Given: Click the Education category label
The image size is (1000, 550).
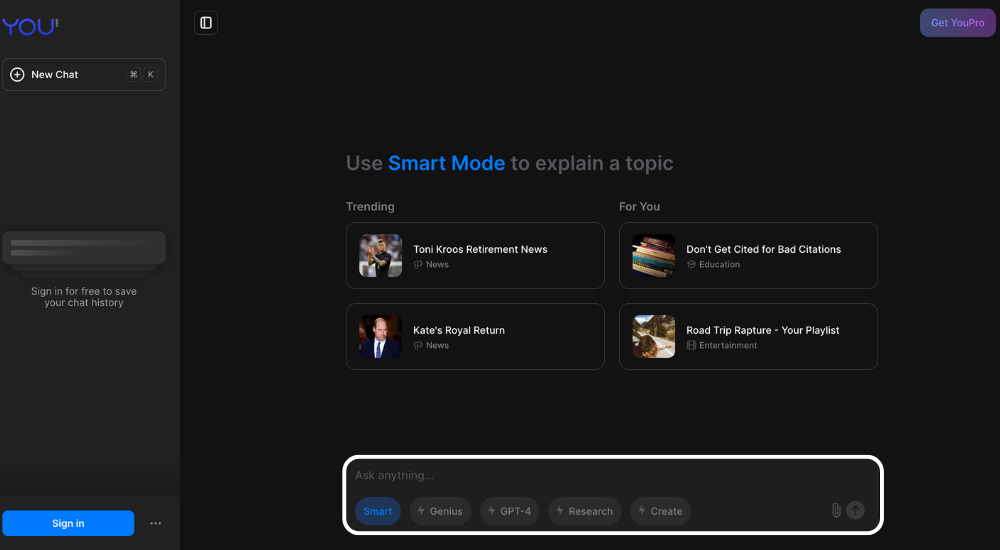Looking at the screenshot, I should (719, 264).
